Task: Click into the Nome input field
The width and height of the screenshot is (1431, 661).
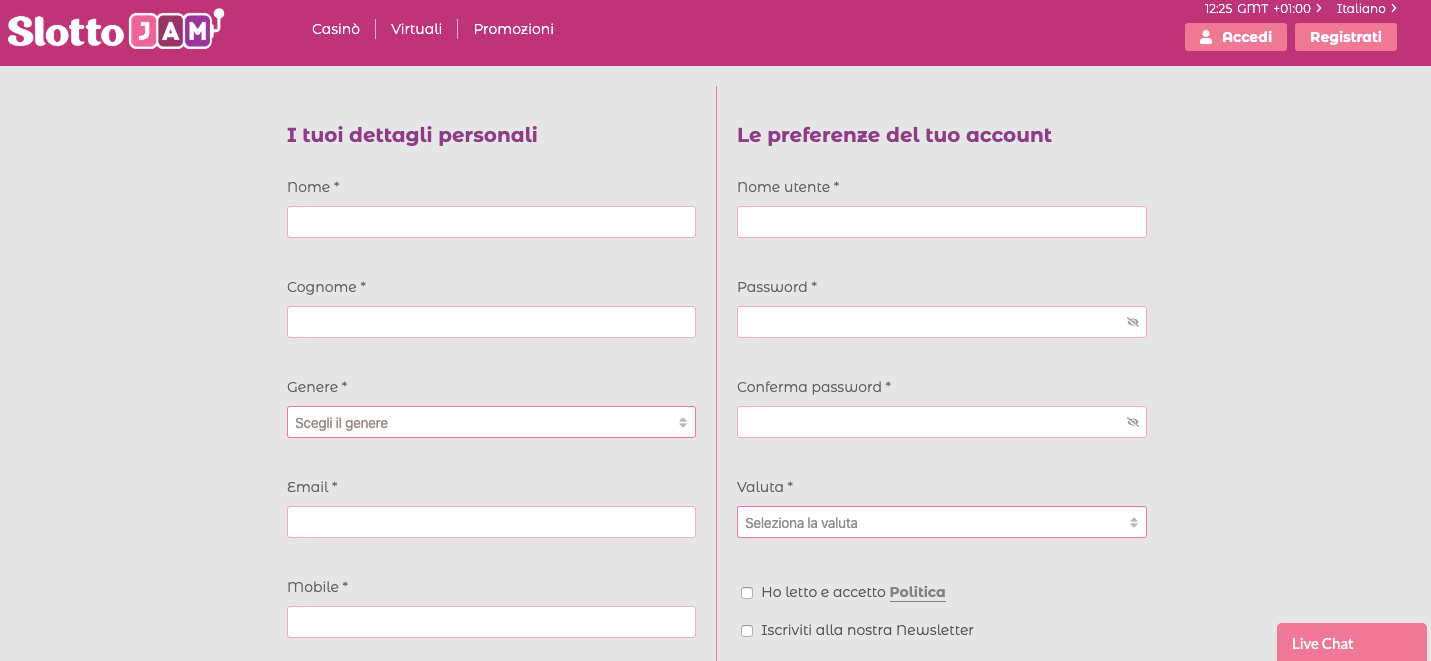Action: coord(490,221)
